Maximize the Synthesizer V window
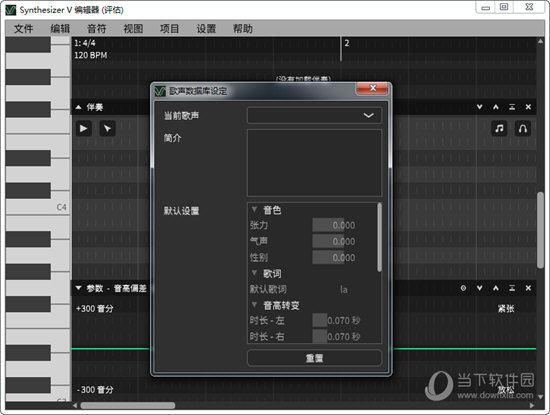Image resolution: width=550 pixels, height=415 pixels. coord(504,7)
